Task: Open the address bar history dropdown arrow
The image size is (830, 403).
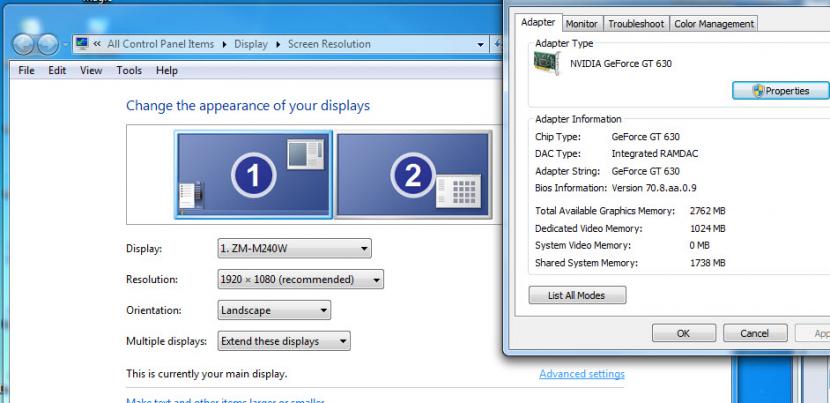Action: (x=482, y=45)
